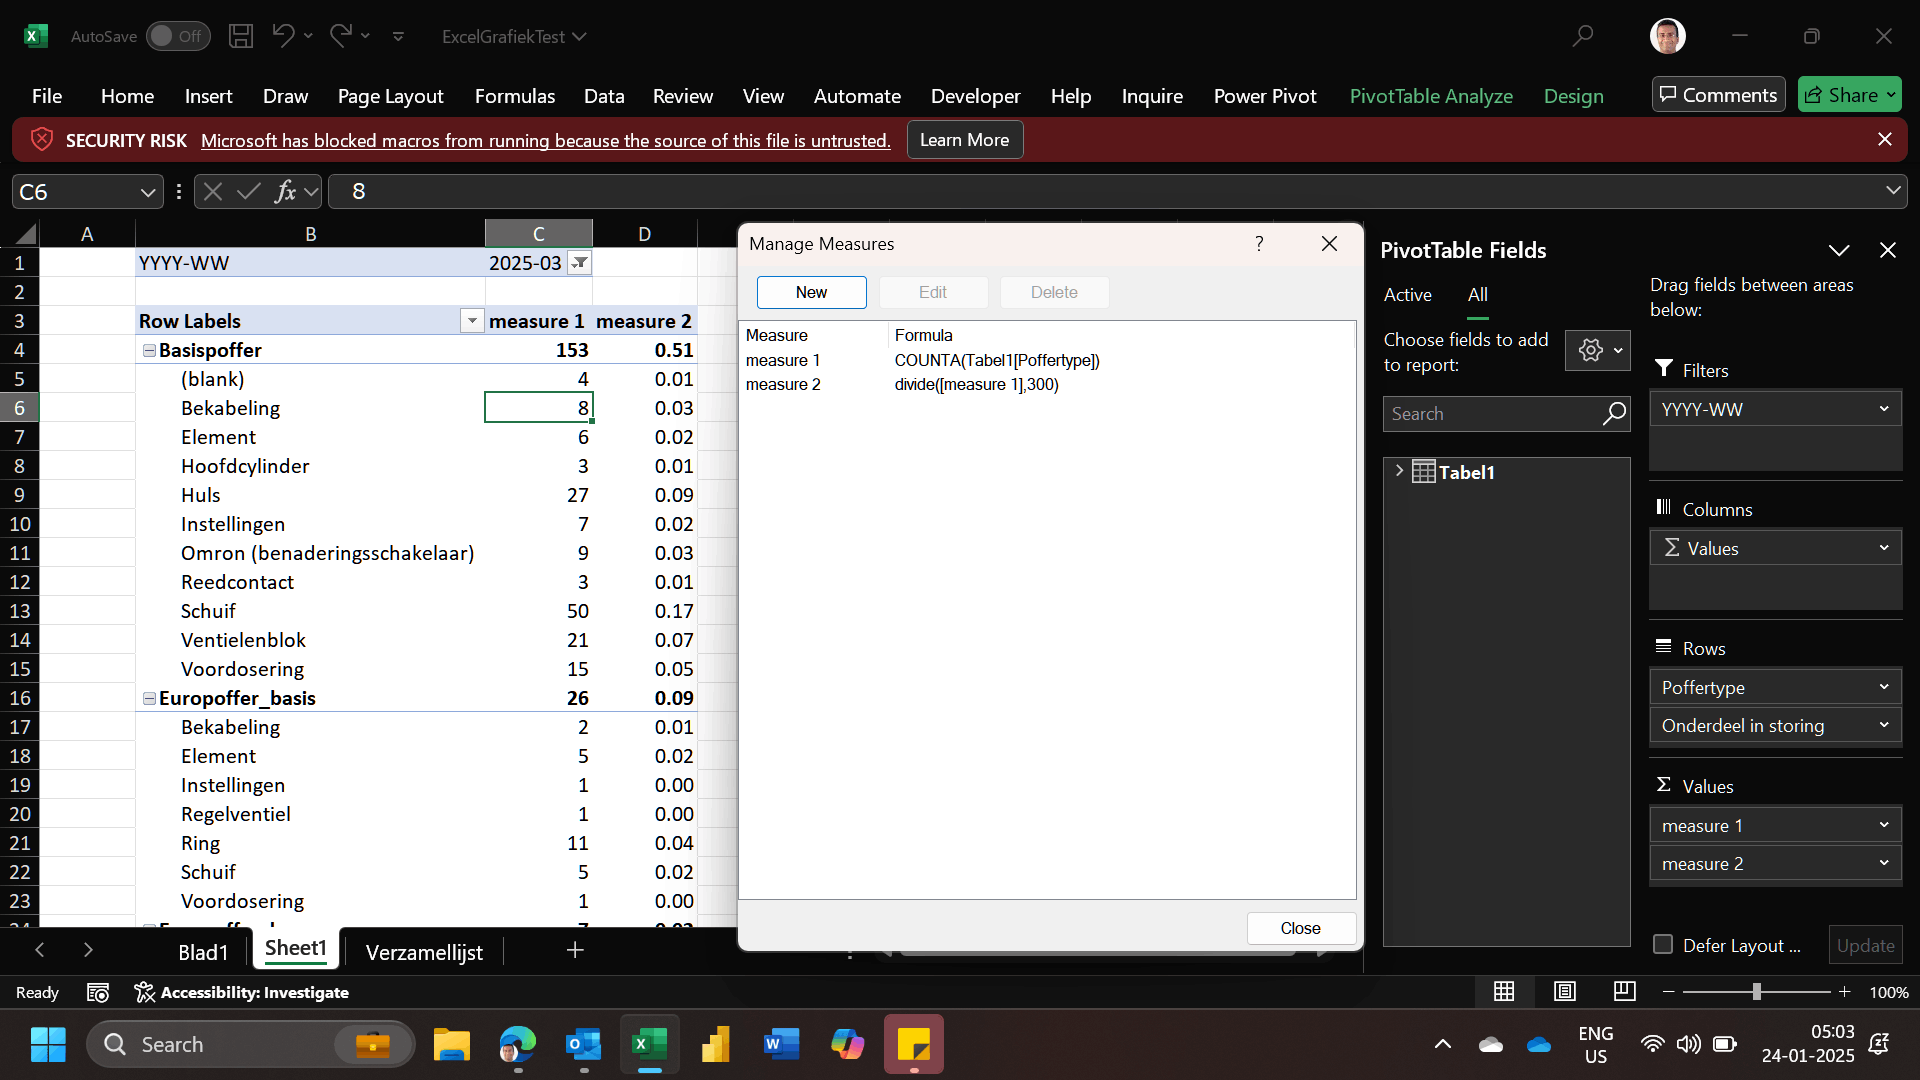Image resolution: width=1920 pixels, height=1080 pixels.
Task: Open the Poffertype row field dropdown
Action: click(x=1884, y=687)
